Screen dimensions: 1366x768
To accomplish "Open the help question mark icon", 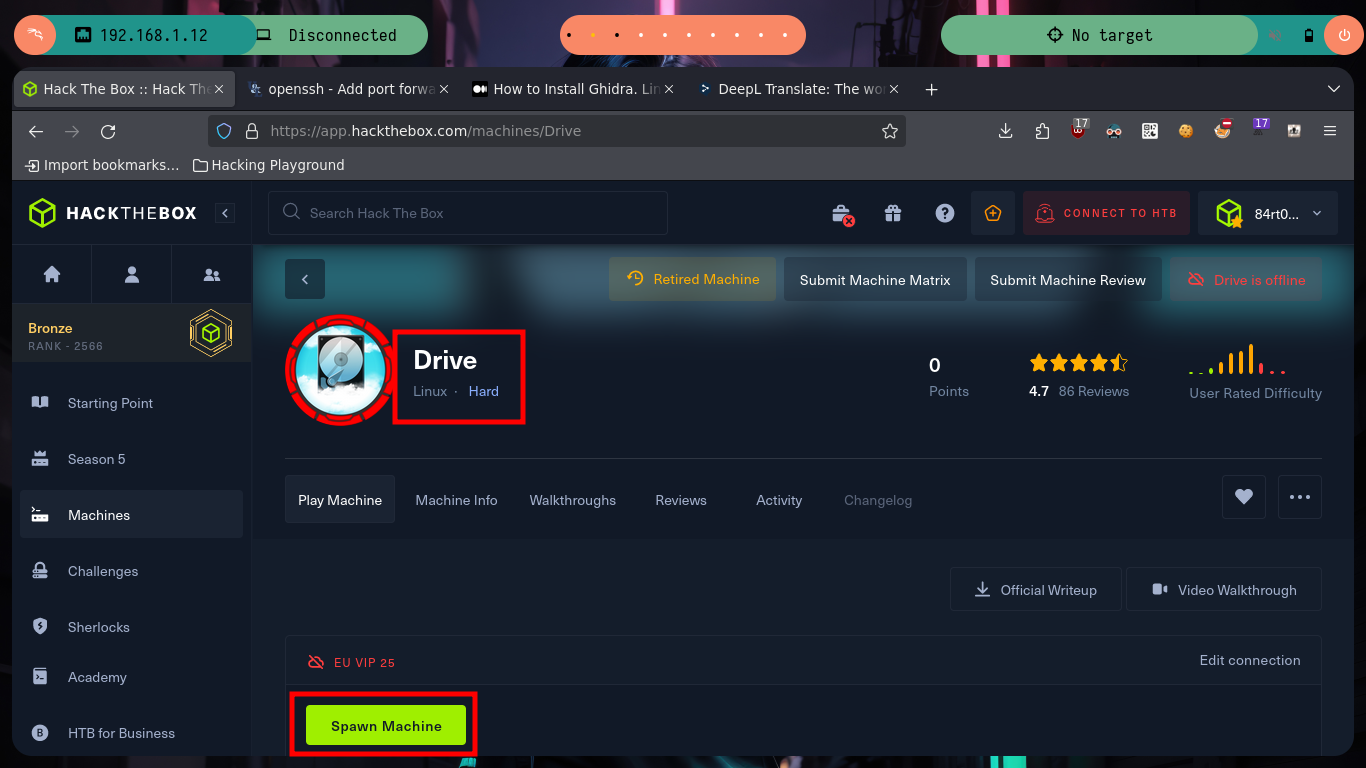I will point(945,213).
